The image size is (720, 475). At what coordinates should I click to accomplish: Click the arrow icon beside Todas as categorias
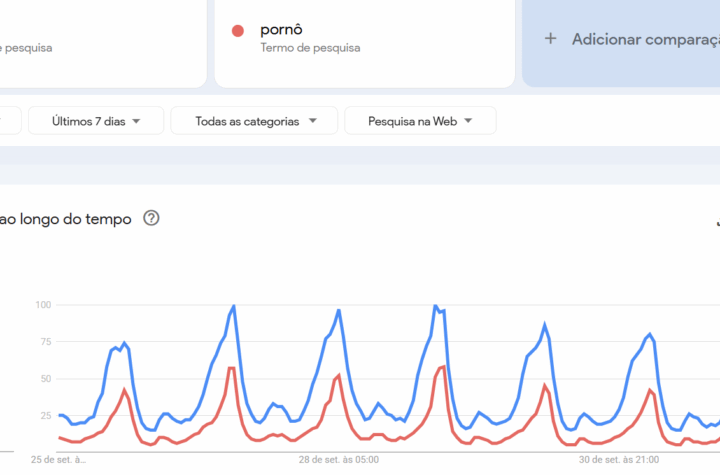[x=313, y=121]
